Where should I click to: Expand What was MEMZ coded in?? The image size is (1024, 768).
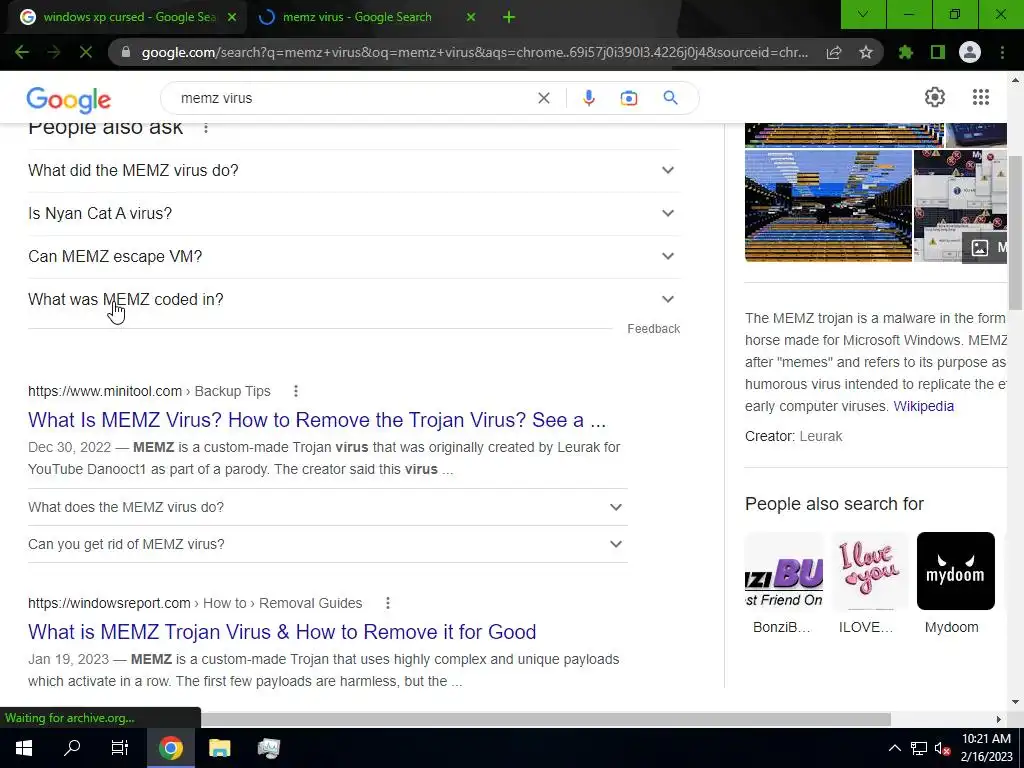tap(354, 300)
